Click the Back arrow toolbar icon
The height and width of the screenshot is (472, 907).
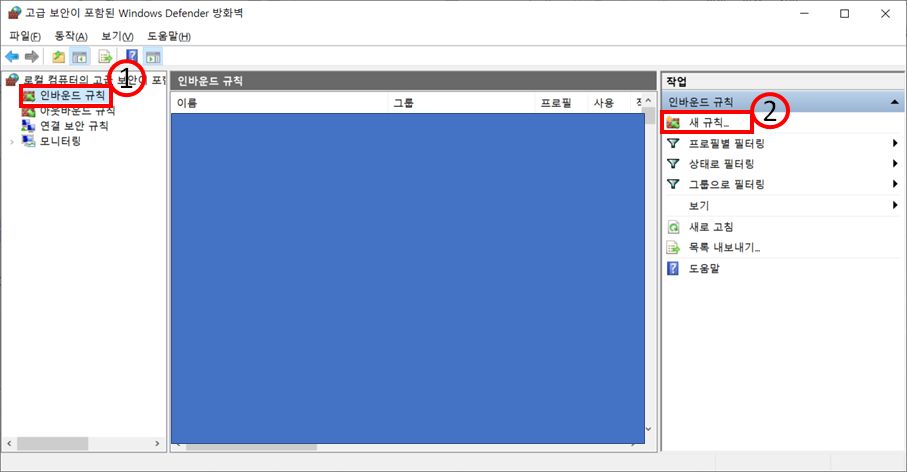(12, 57)
